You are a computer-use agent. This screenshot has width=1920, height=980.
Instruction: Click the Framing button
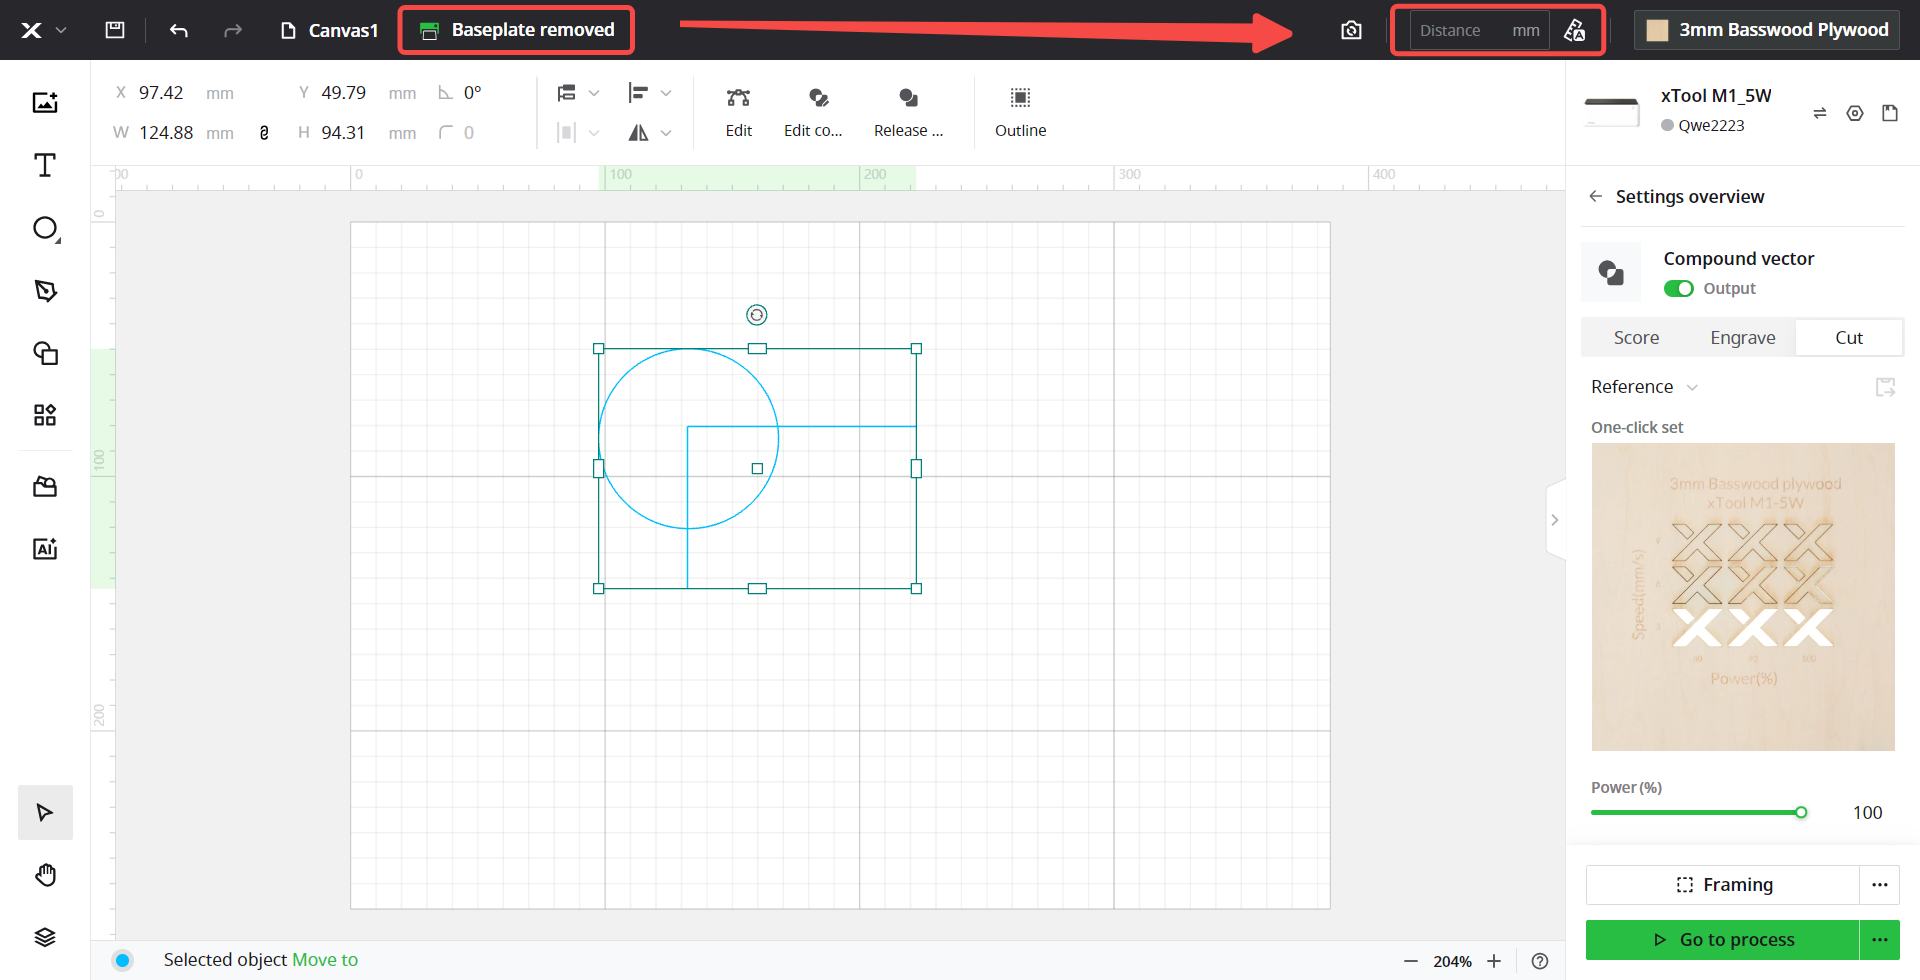(x=1723, y=884)
